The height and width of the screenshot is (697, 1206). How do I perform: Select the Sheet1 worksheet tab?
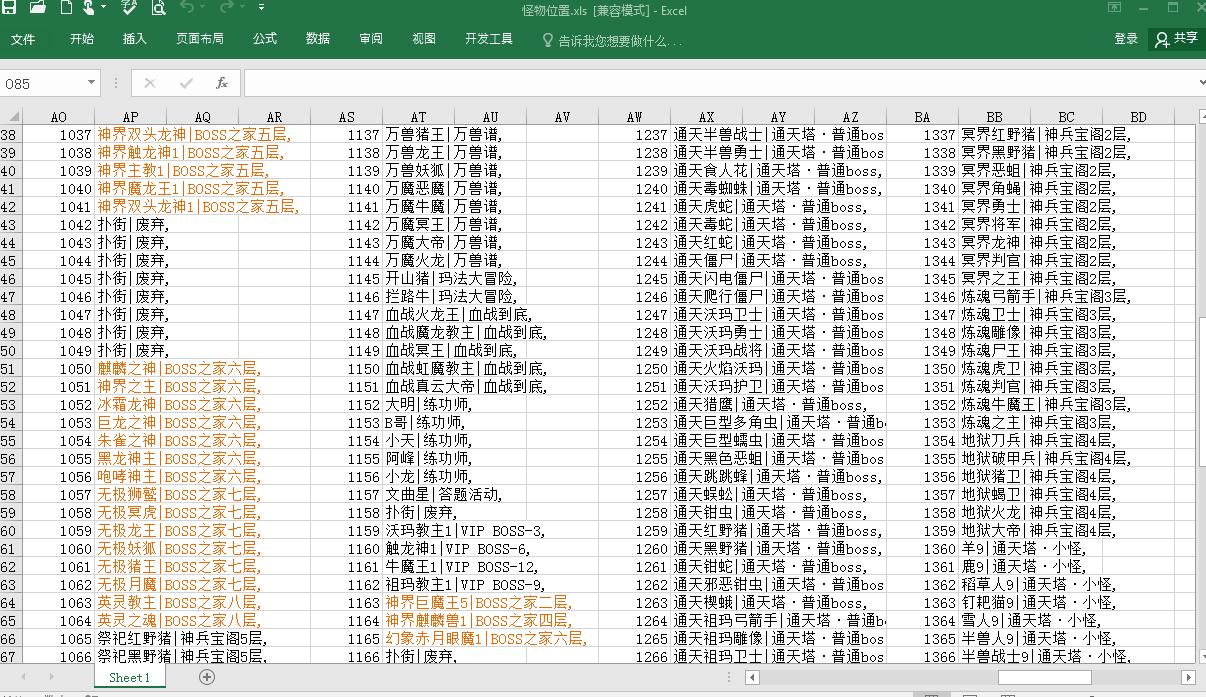pos(129,677)
